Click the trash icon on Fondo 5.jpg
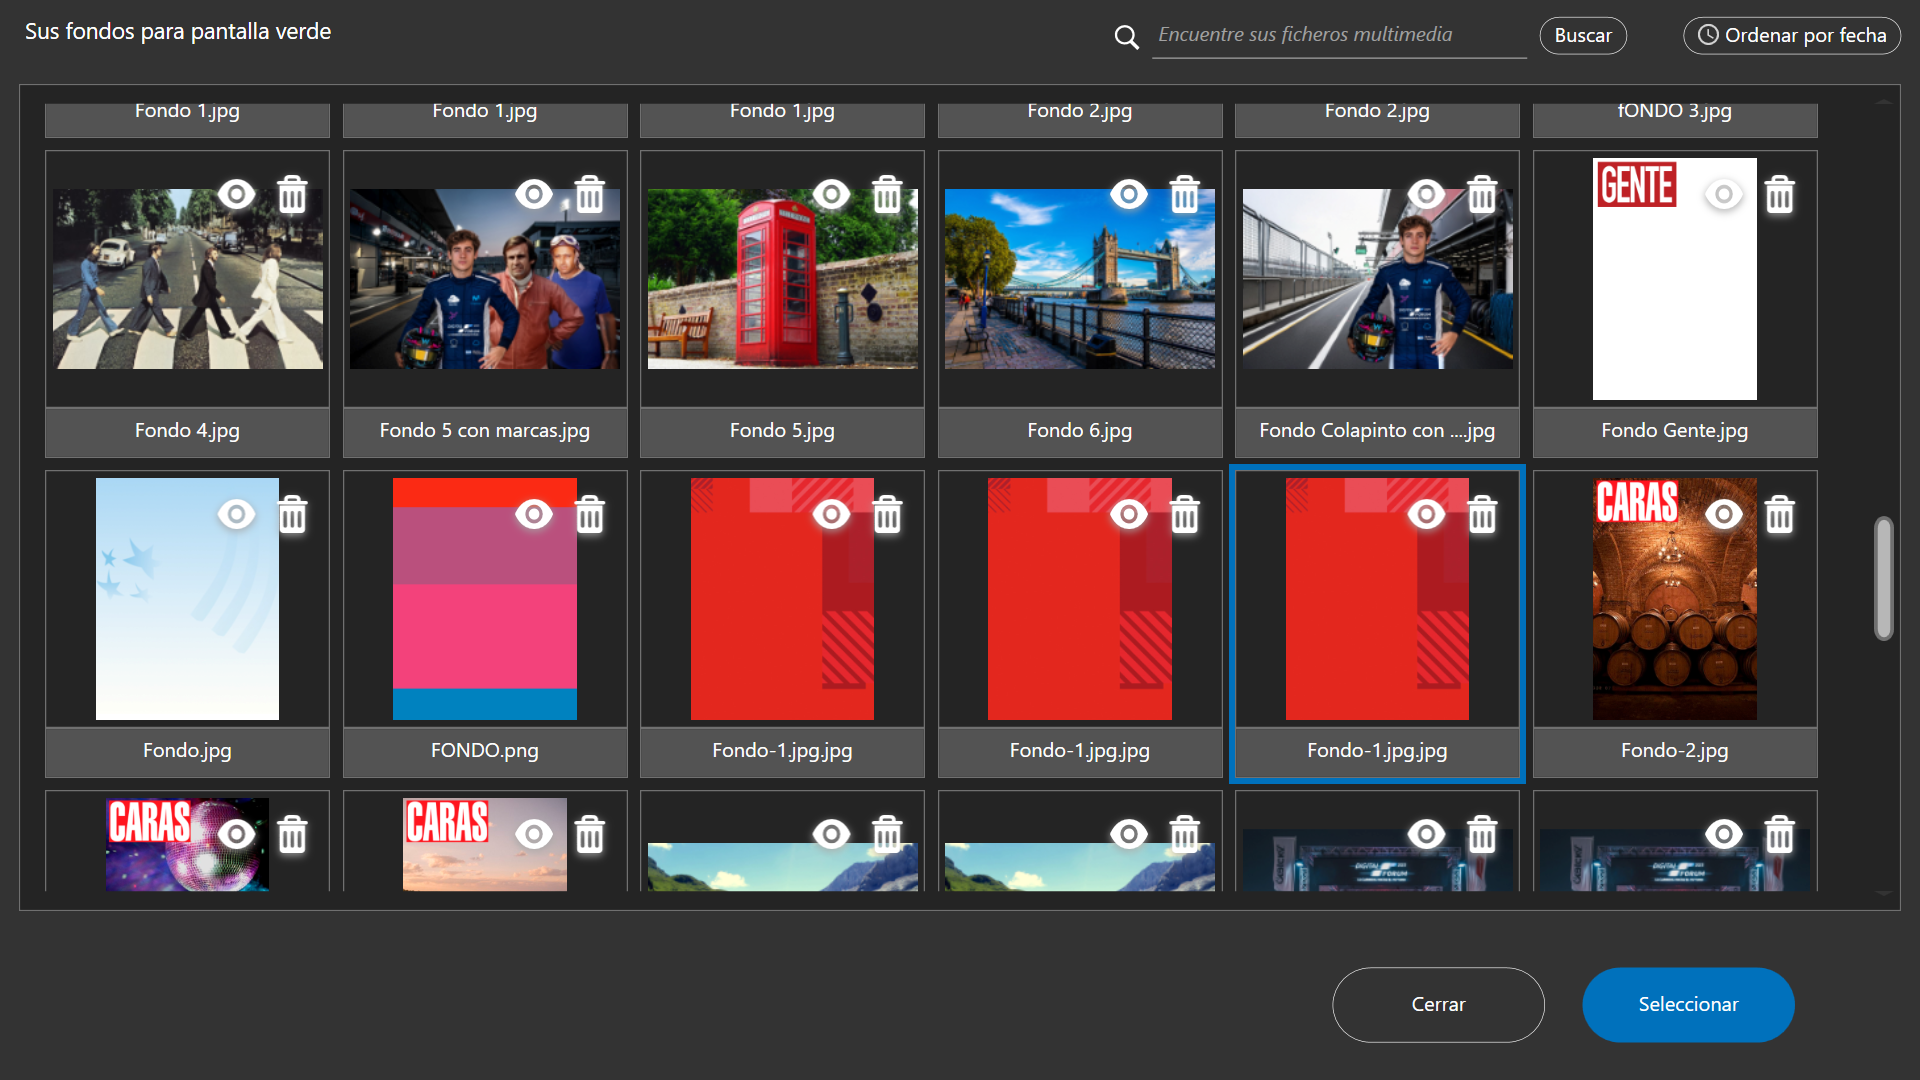 tap(887, 194)
